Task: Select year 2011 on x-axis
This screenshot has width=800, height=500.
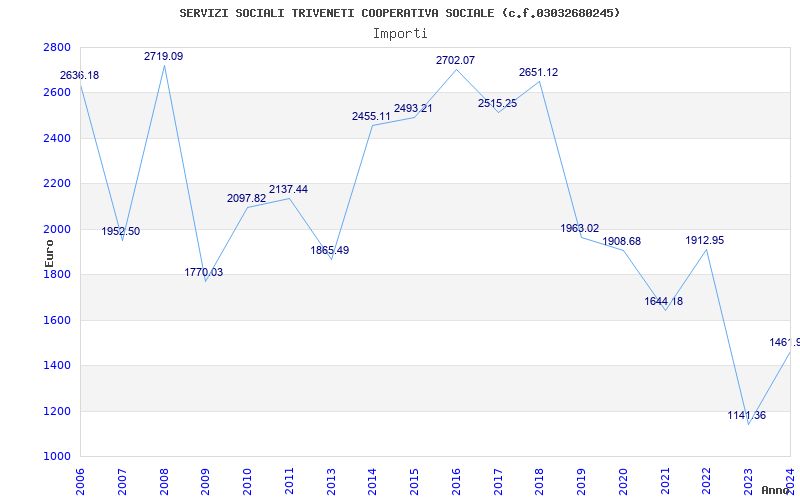Action: 289,482
